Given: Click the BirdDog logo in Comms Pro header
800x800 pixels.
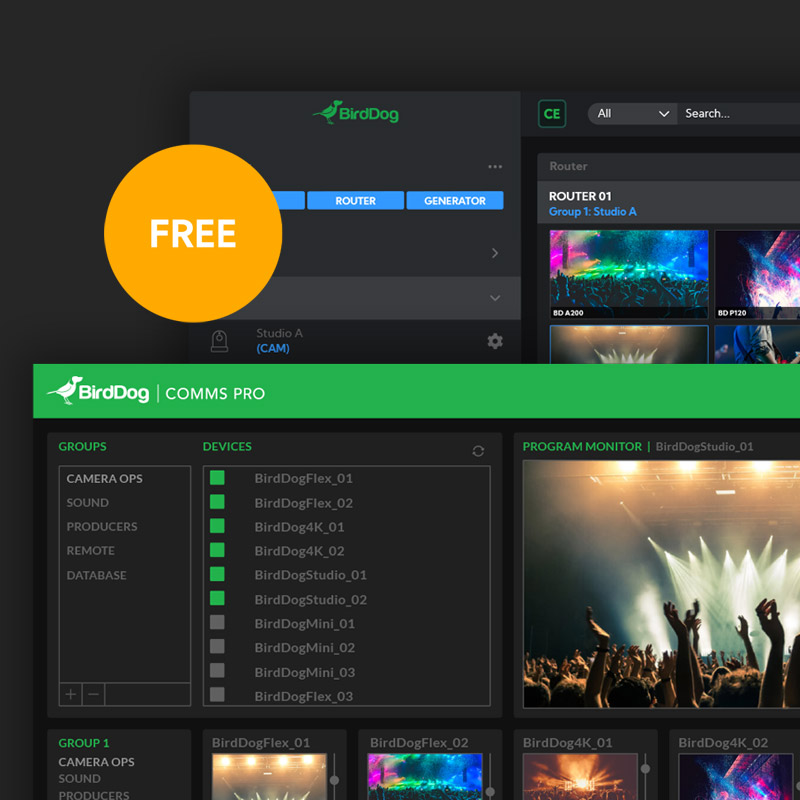Looking at the screenshot, I should tap(98, 391).
